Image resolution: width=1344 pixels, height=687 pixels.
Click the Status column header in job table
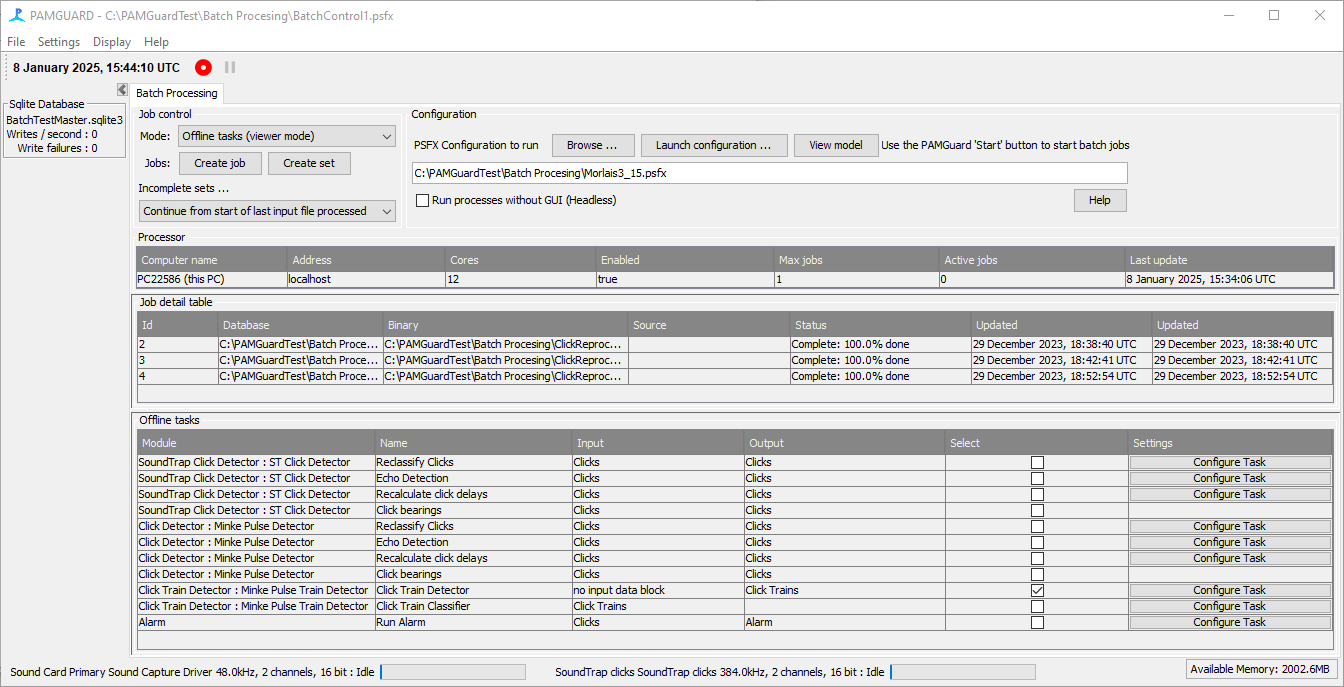[x=880, y=325]
